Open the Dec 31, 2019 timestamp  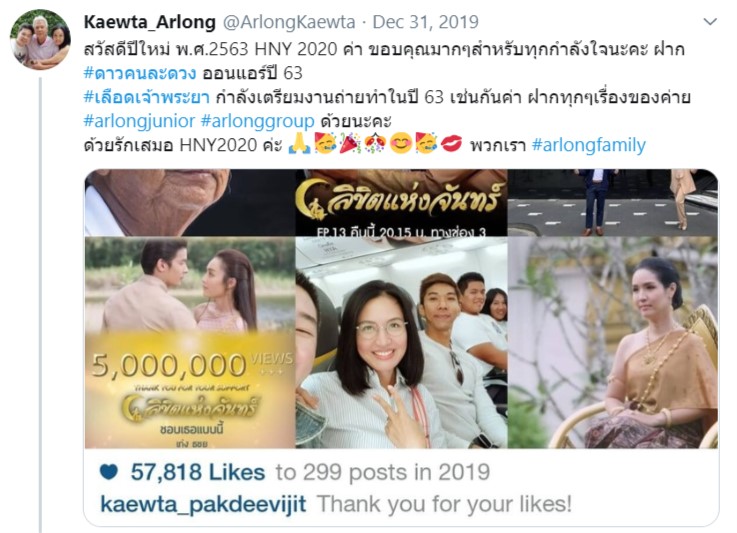[x=425, y=22]
